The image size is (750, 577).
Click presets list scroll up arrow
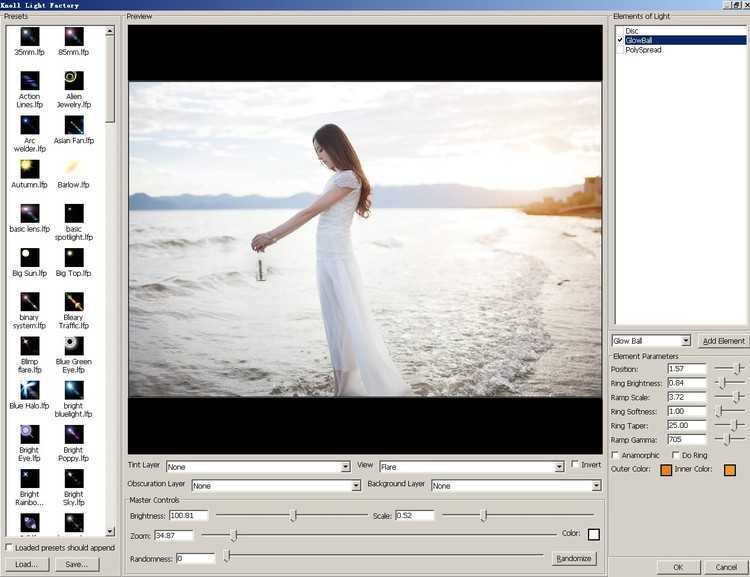click(110, 31)
